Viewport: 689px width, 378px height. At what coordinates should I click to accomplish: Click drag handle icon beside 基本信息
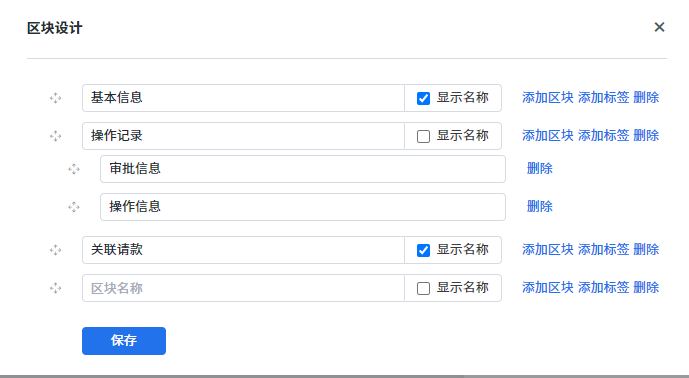coord(55,98)
